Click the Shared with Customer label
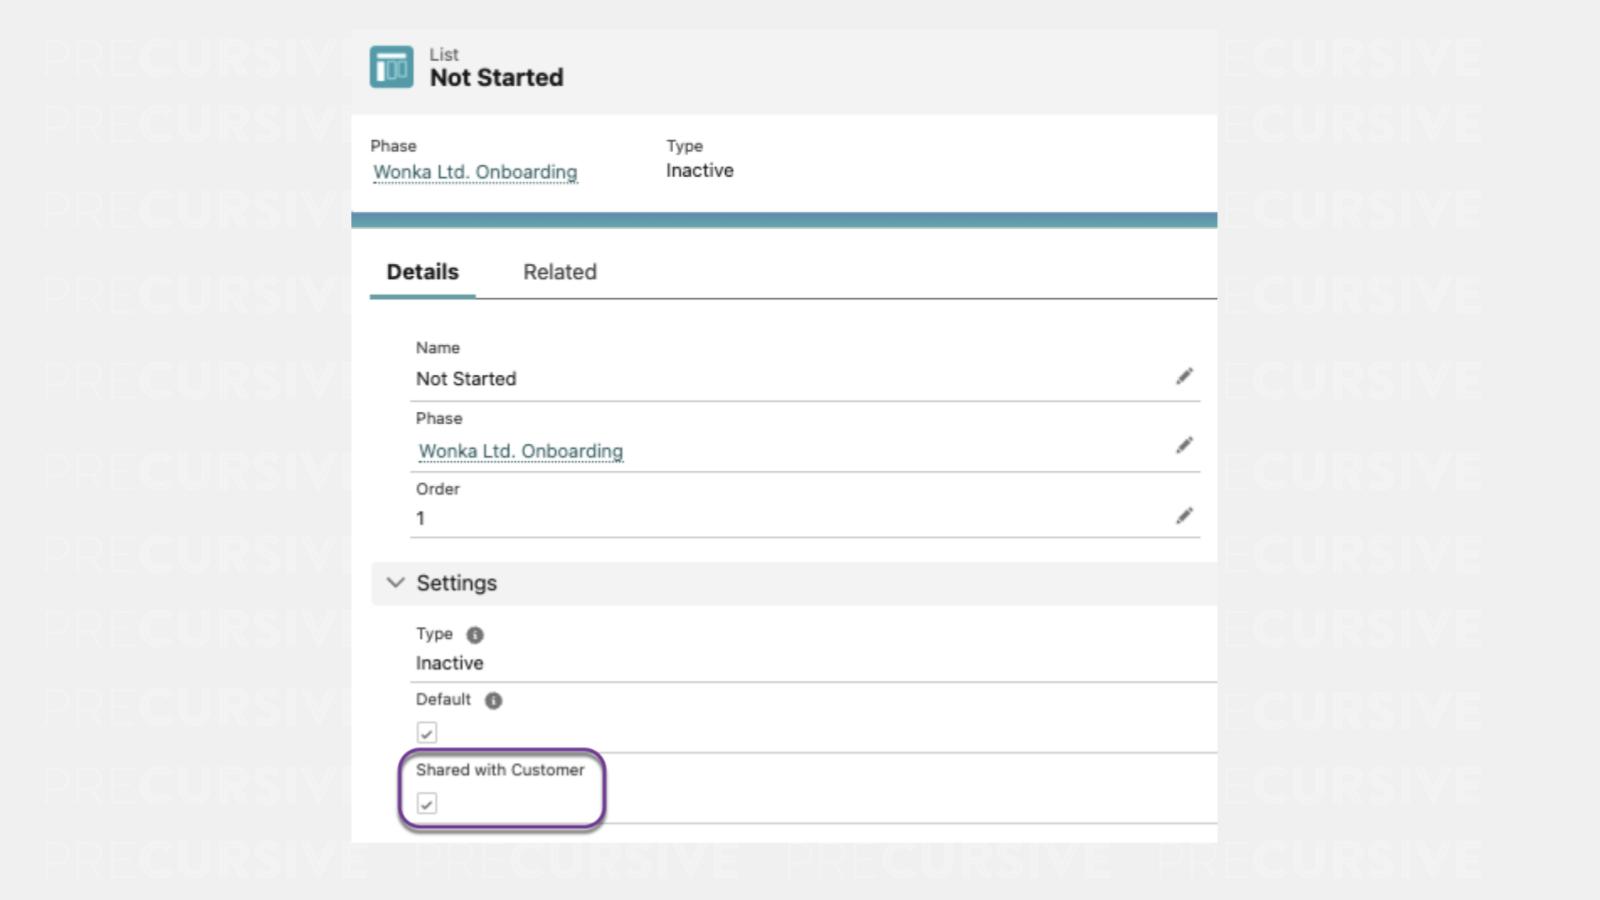This screenshot has height=900, width=1600. coord(499,770)
